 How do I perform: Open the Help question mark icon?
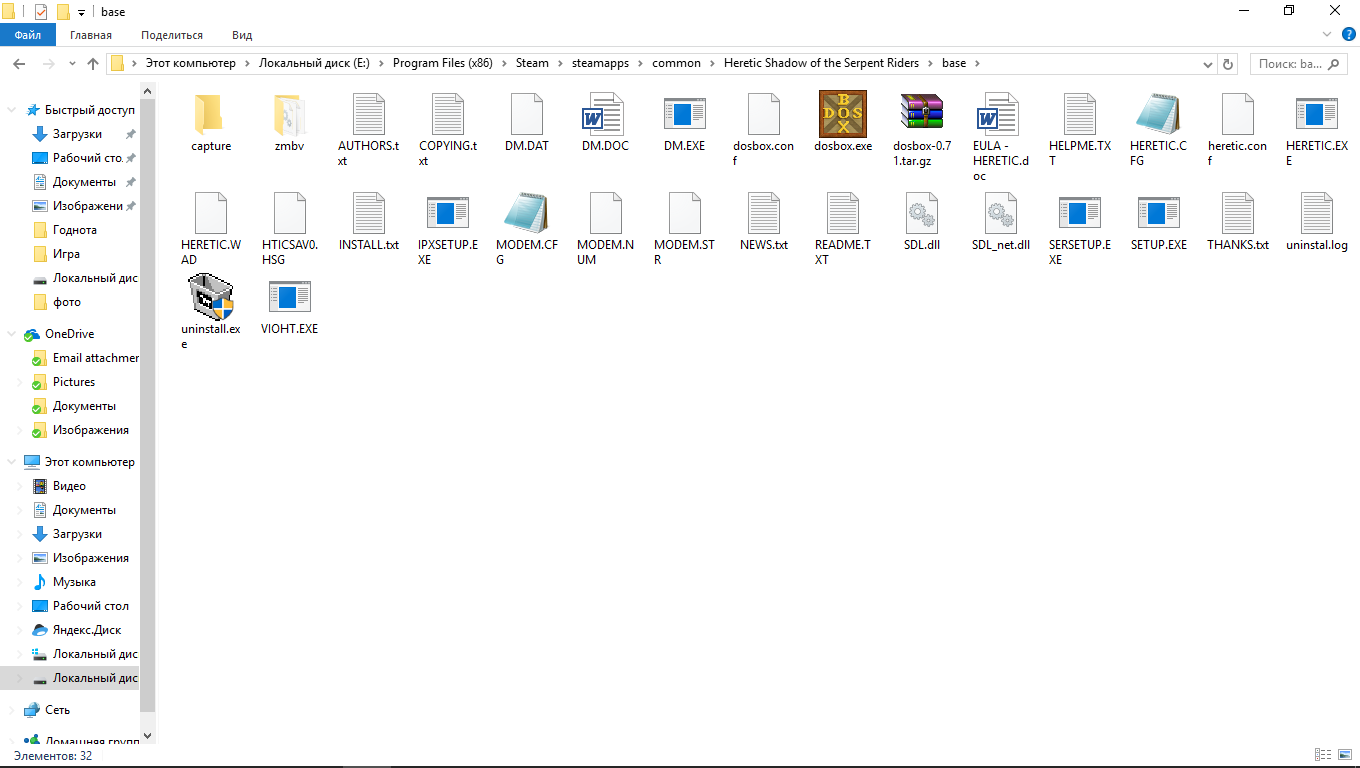[x=1348, y=34]
